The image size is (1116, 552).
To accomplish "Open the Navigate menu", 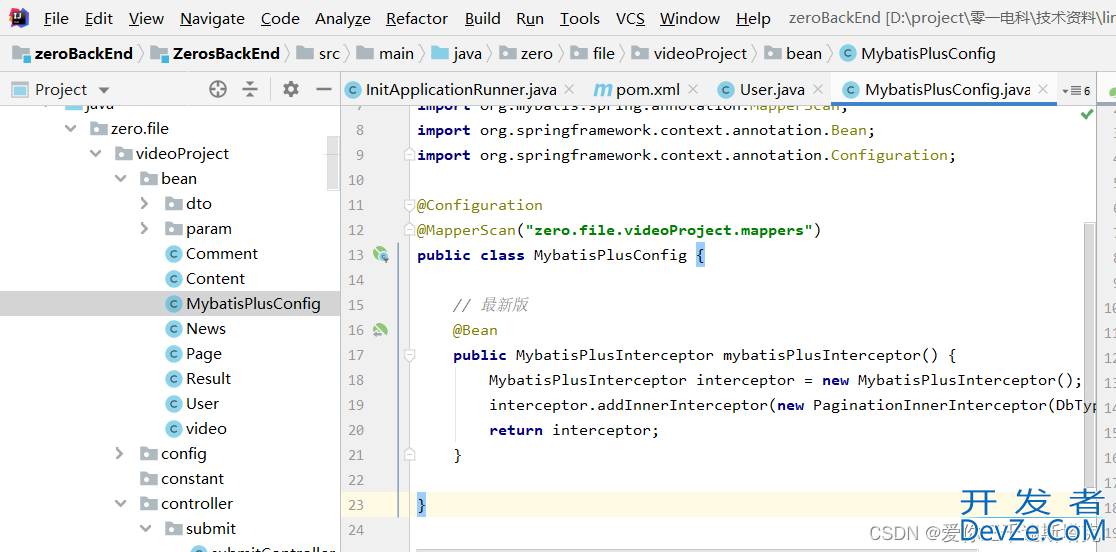I will [212, 18].
